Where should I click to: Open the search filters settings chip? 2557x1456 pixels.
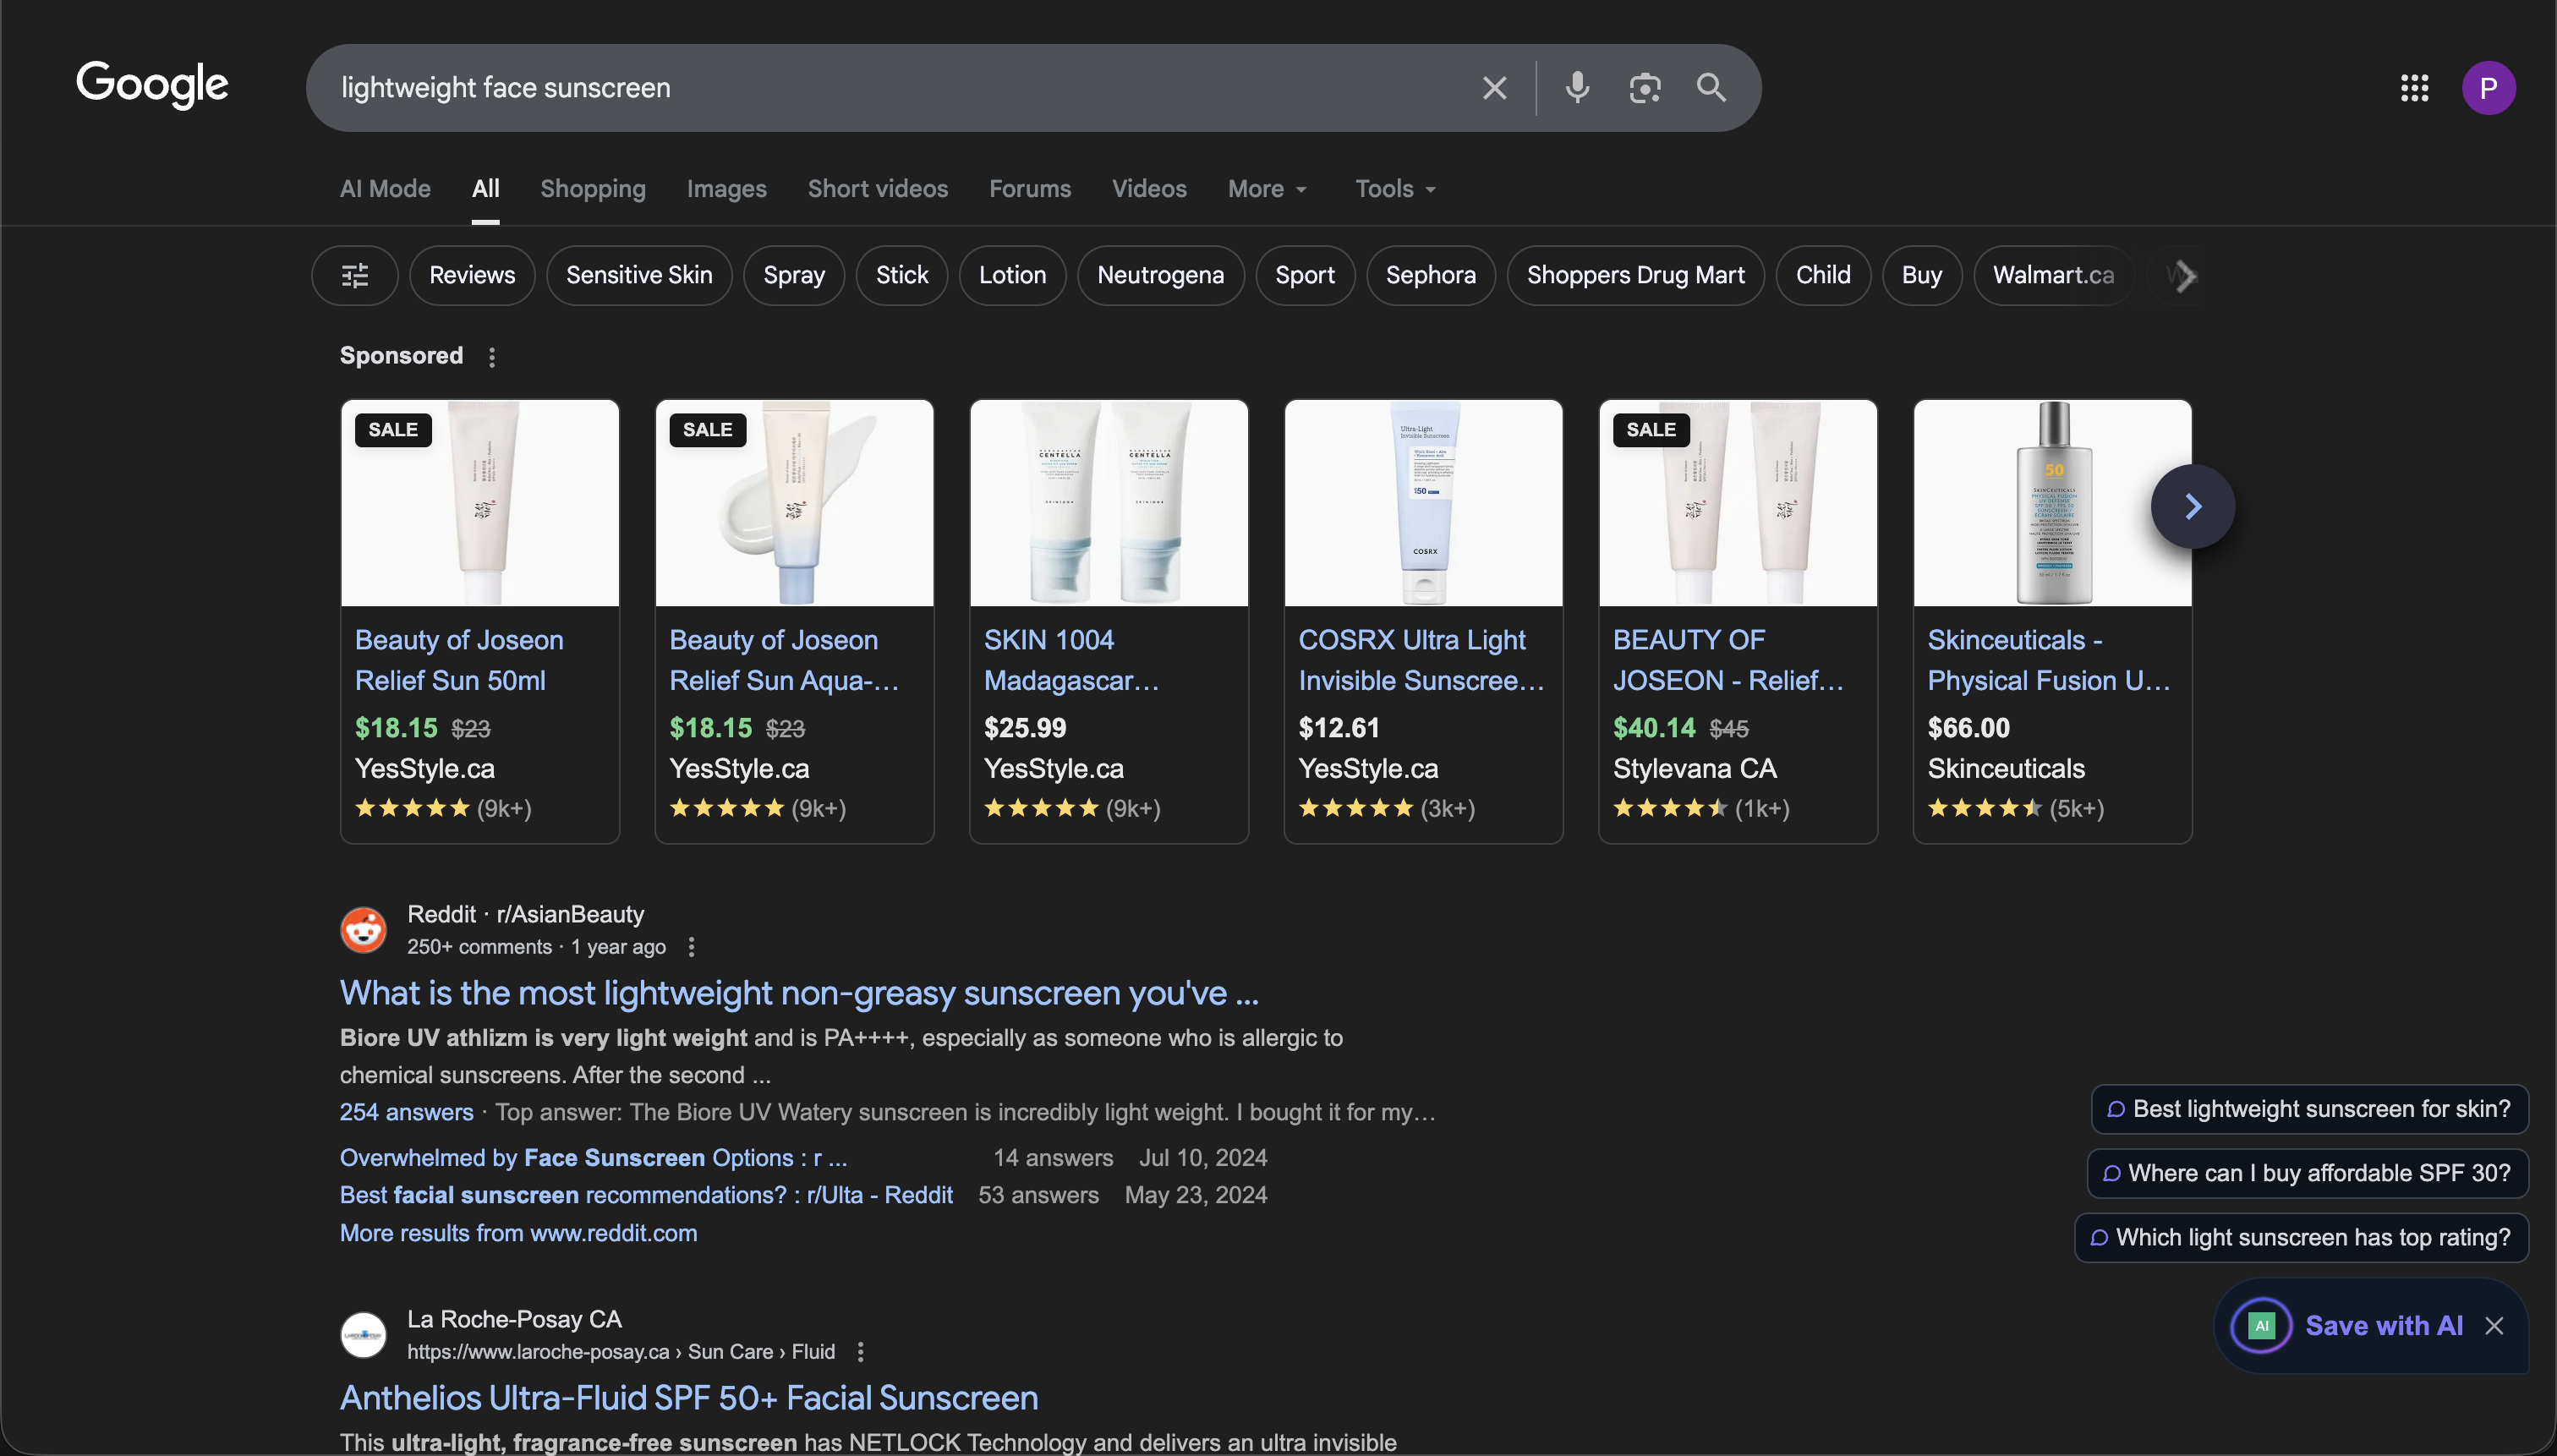click(x=355, y=275)
